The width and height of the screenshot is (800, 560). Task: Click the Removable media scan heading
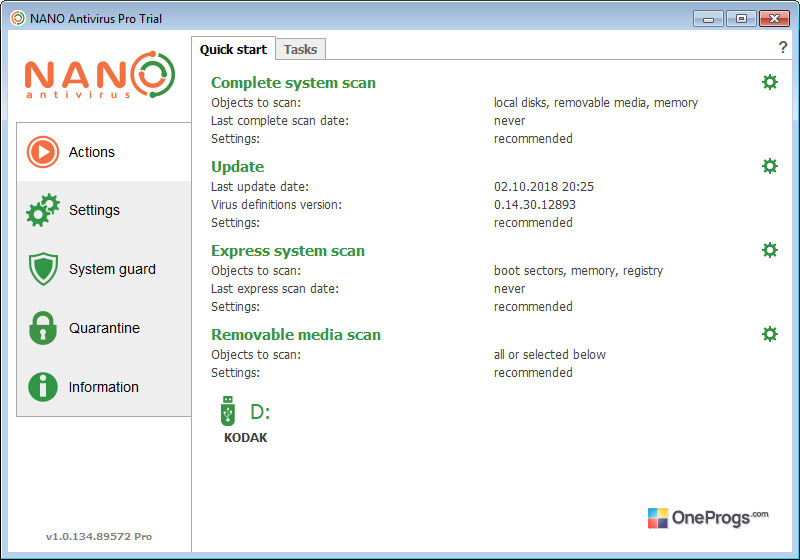(x=296, y=335)
